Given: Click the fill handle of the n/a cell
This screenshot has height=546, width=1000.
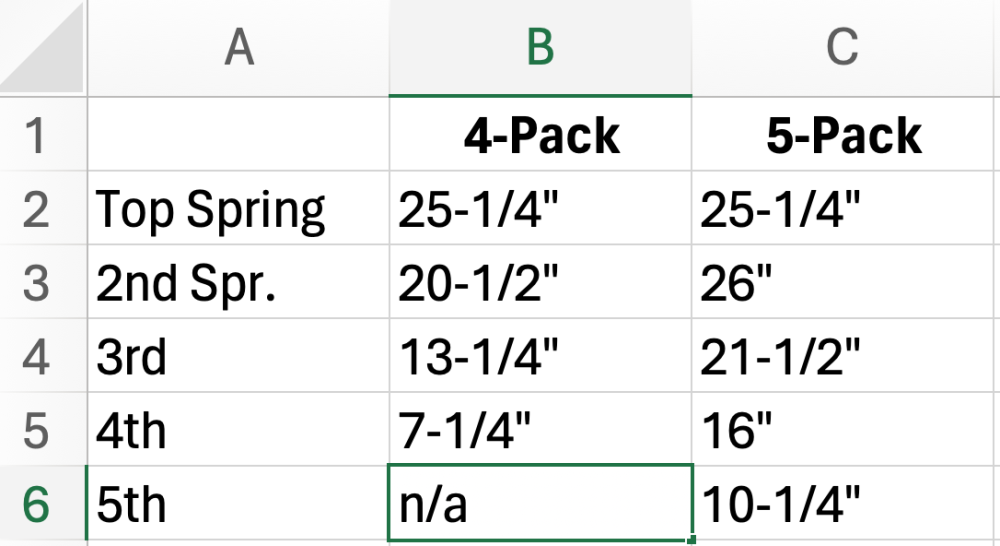Looking at the screenshot, I should 691,540.
